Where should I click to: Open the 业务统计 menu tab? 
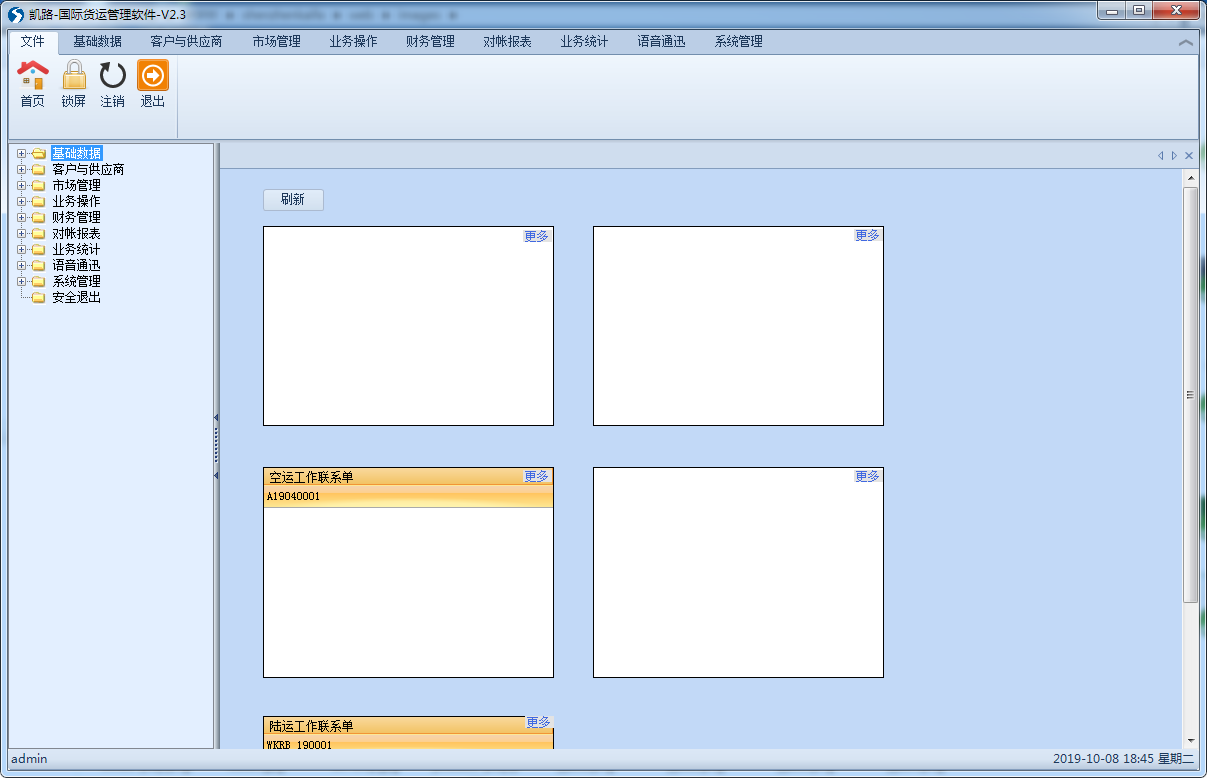tap(584, 42)
